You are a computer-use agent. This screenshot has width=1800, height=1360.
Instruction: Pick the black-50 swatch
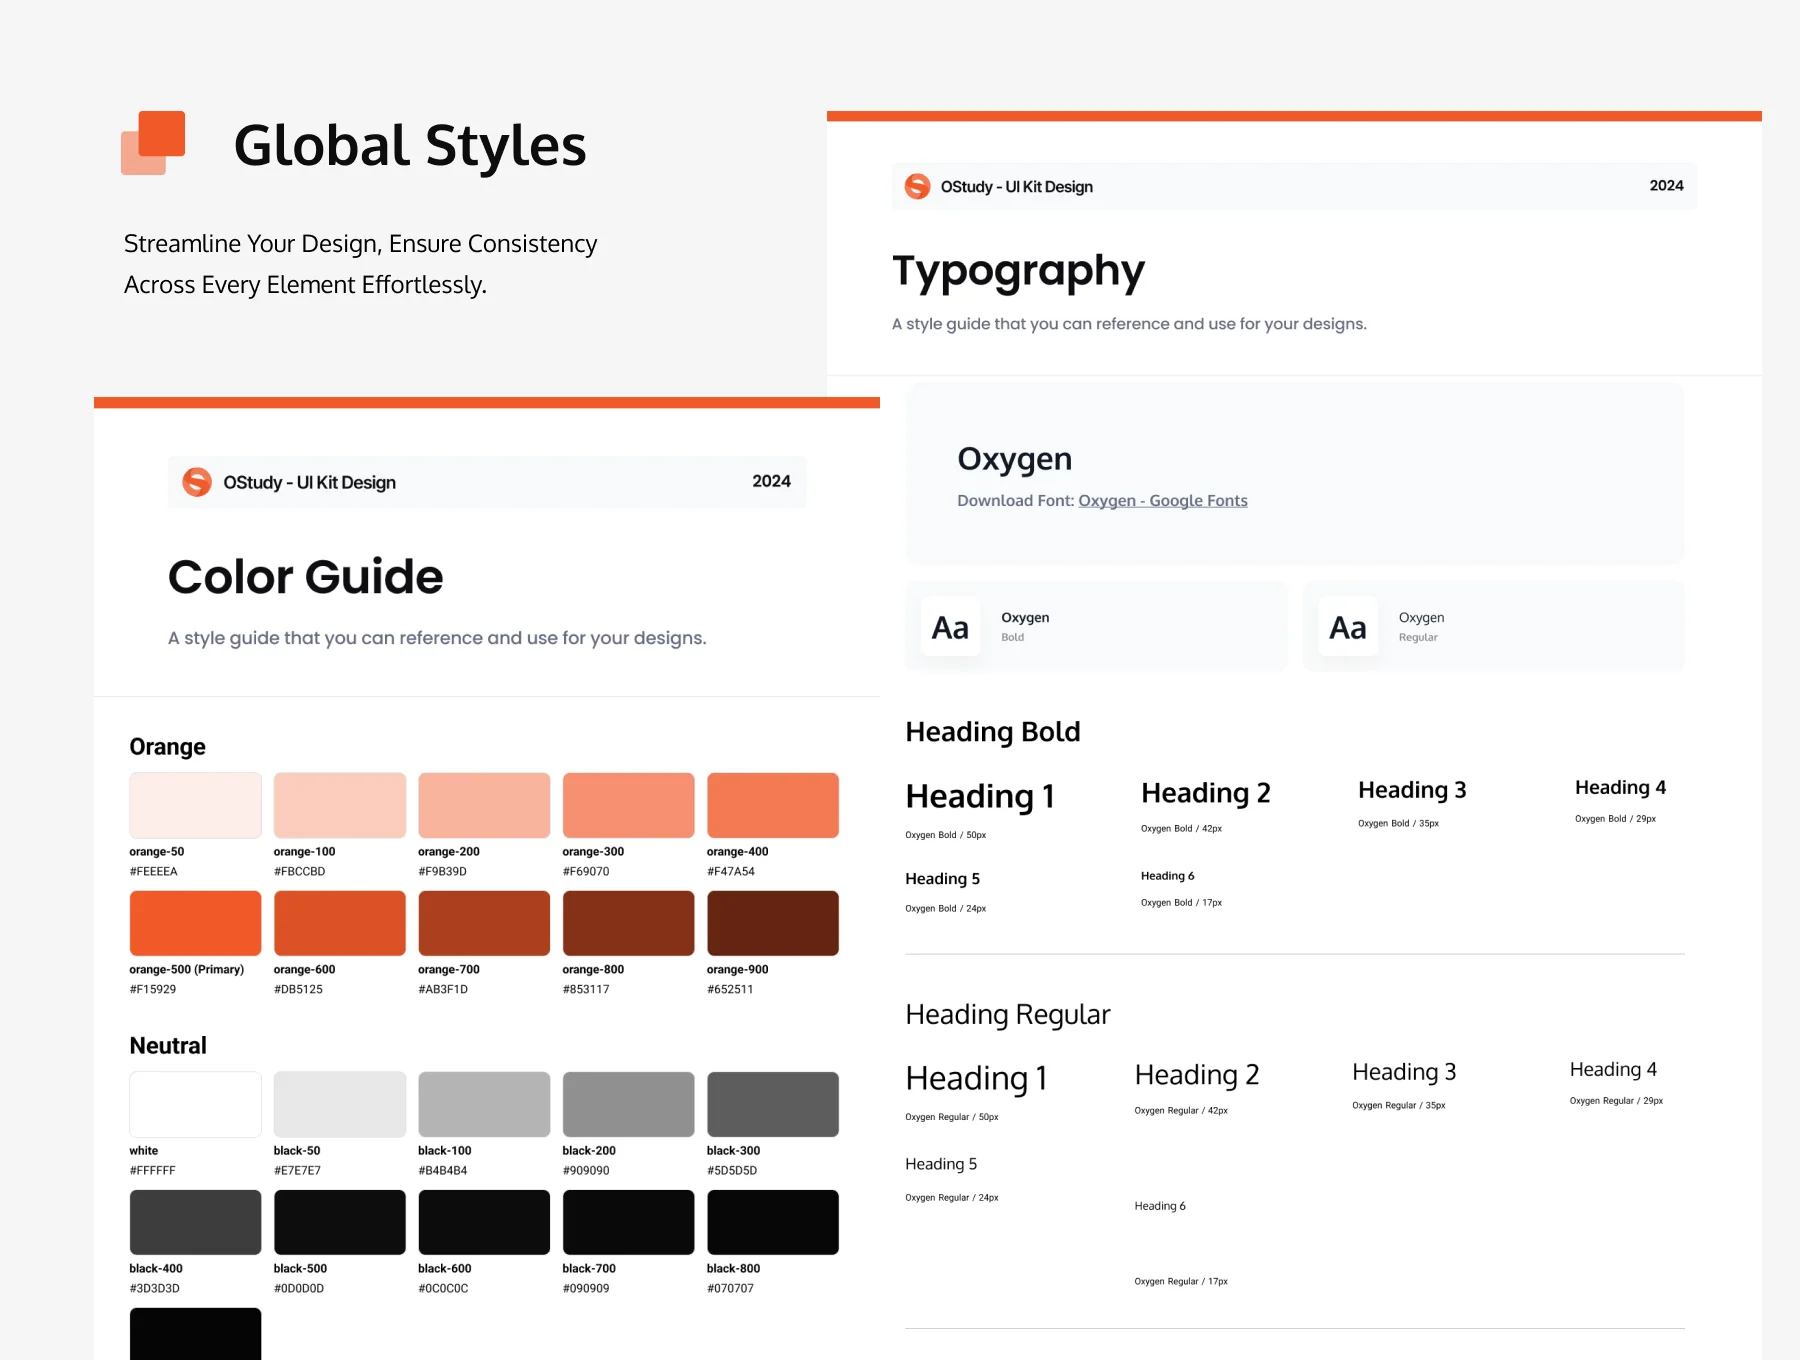pos(340,1104)
